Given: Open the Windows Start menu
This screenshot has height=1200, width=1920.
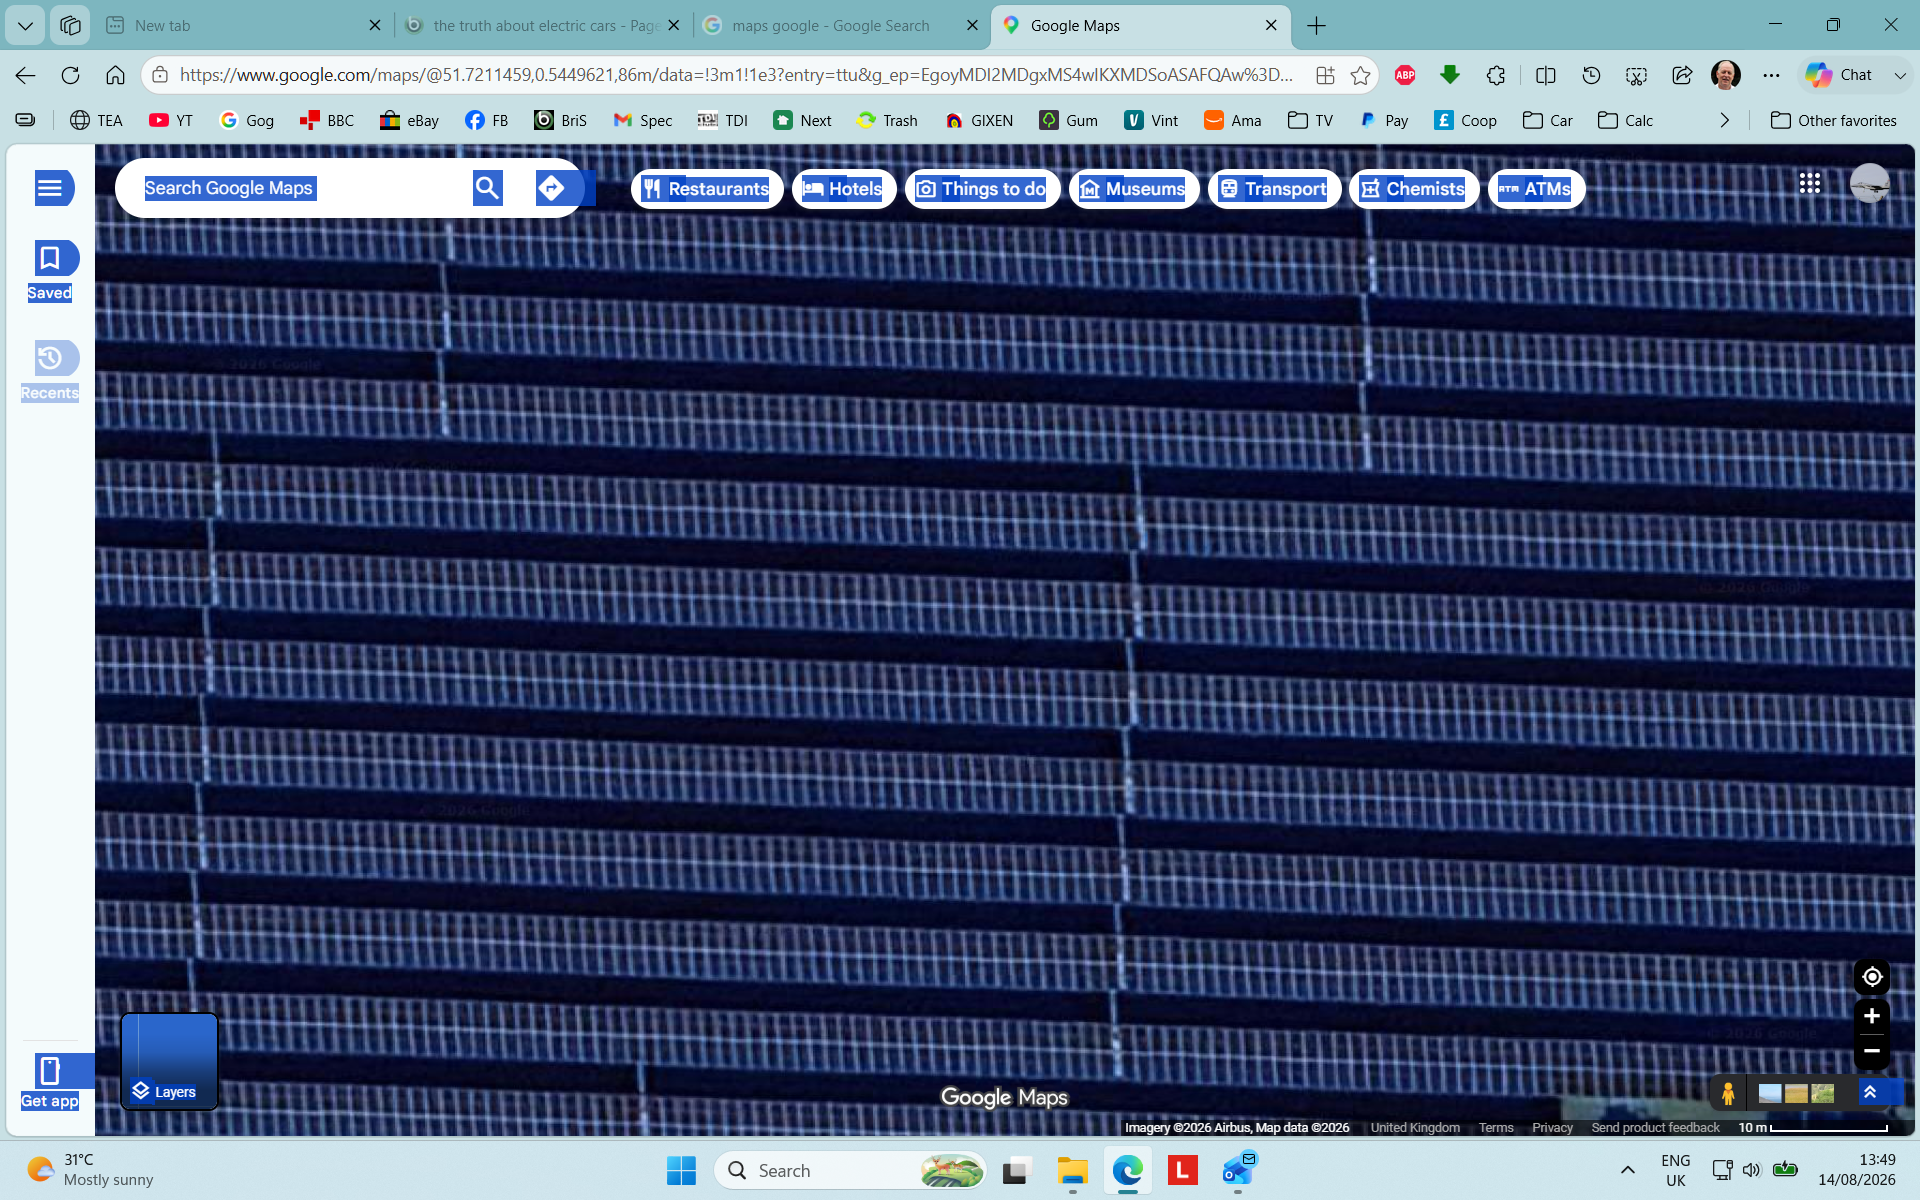Looking at the screenshot, I should (681, 1170).
